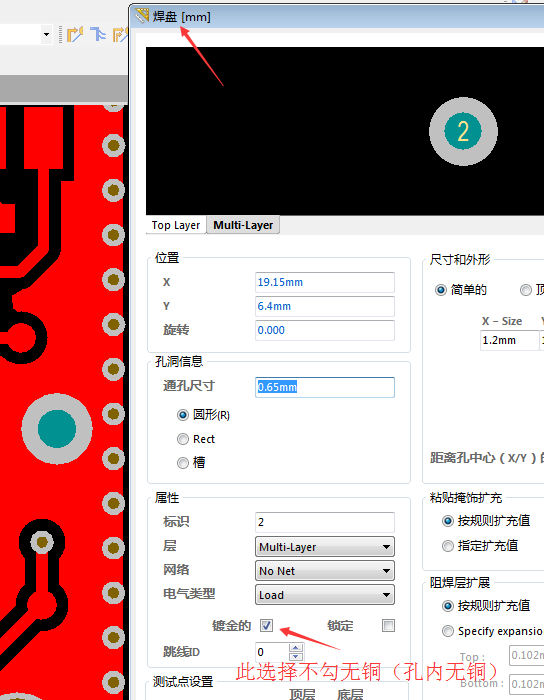Edit the 跳线ID jumper field
This screenshot has width=544, height=700.
272,652
